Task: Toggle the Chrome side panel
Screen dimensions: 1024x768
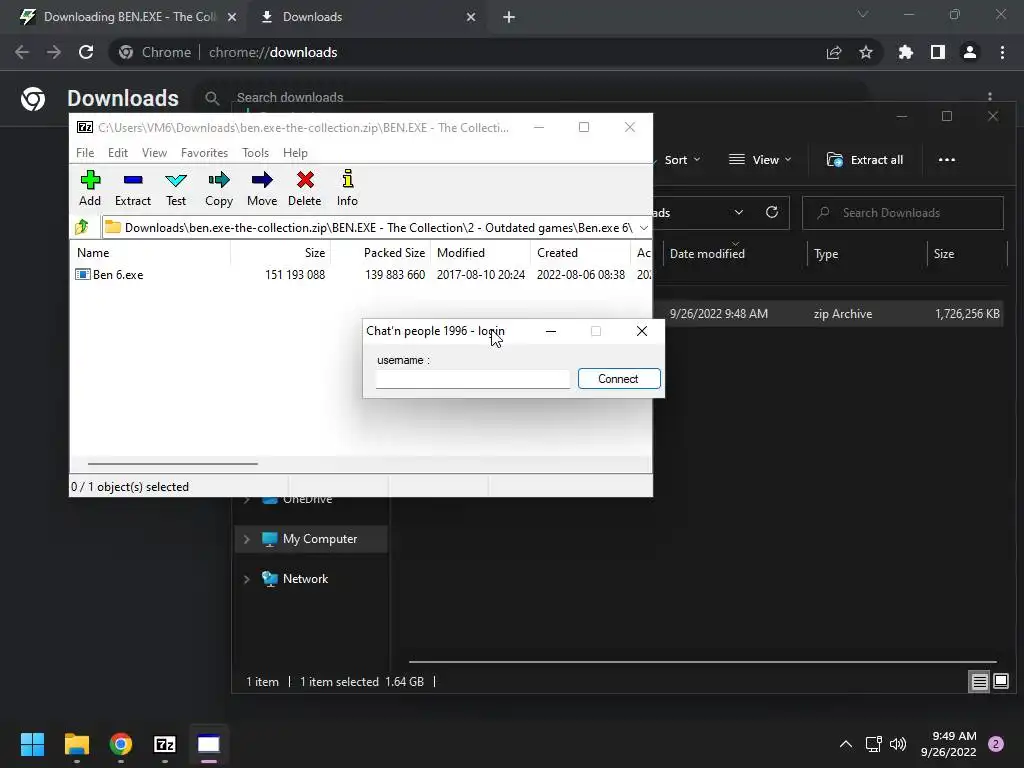Action: [x=938, y=52]
